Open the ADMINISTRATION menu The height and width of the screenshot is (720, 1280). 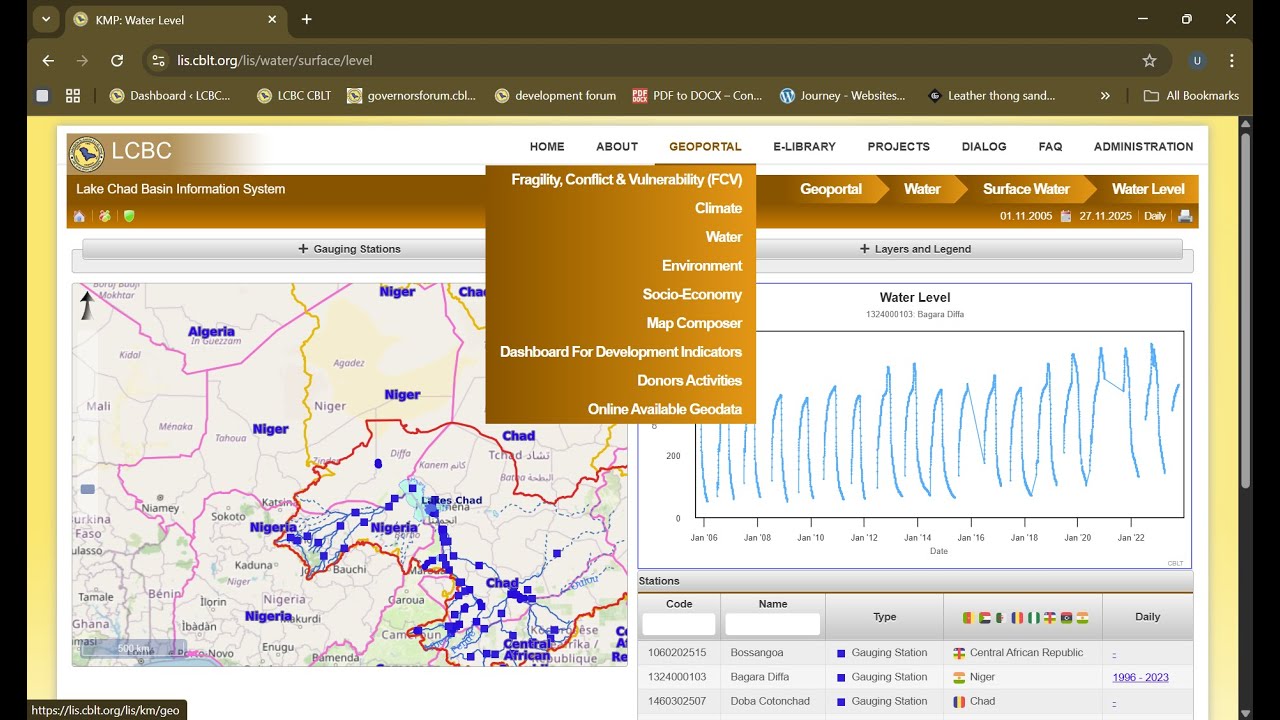[1143, 146]
